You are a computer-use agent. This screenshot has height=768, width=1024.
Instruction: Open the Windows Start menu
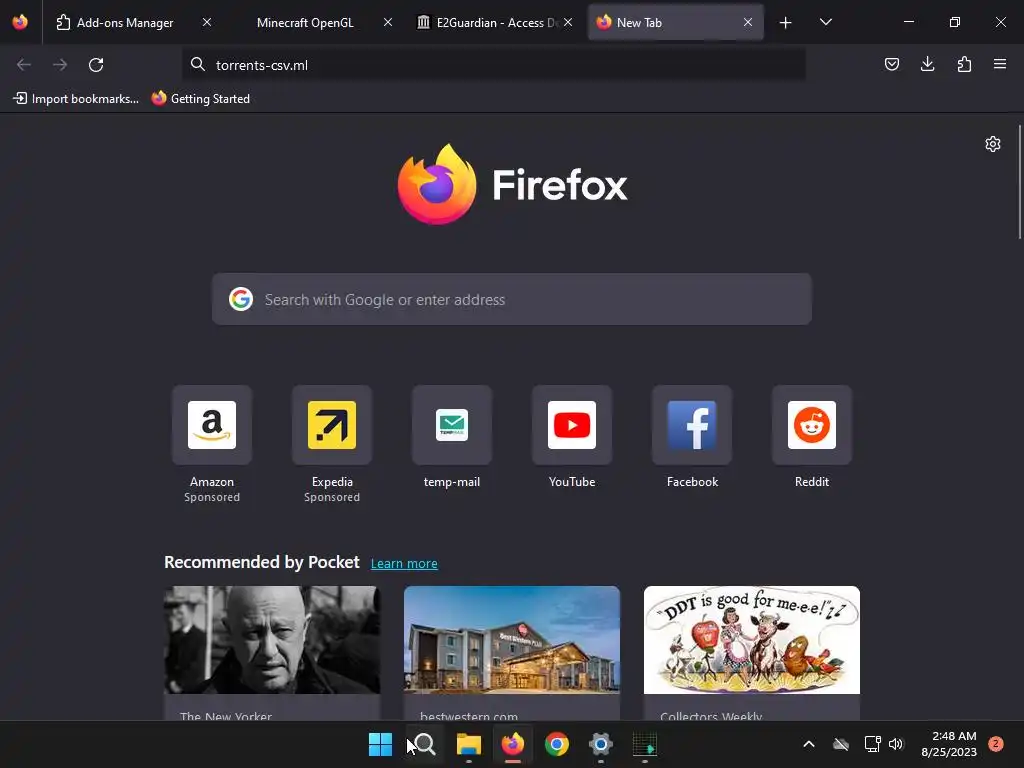tap(380, 744)
